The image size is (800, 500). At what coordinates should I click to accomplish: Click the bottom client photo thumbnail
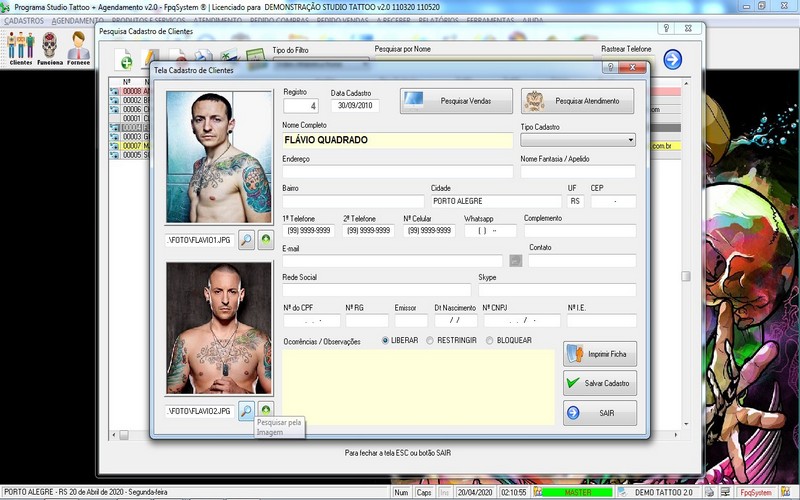(219, 328)
